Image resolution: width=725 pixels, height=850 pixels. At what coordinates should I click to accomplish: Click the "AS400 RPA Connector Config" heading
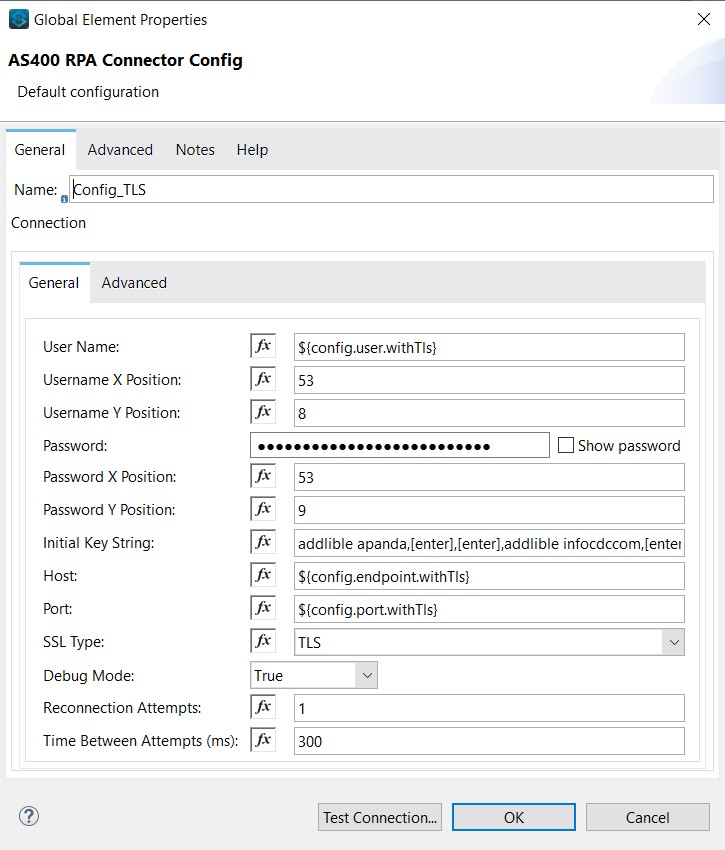coord(125,60)
